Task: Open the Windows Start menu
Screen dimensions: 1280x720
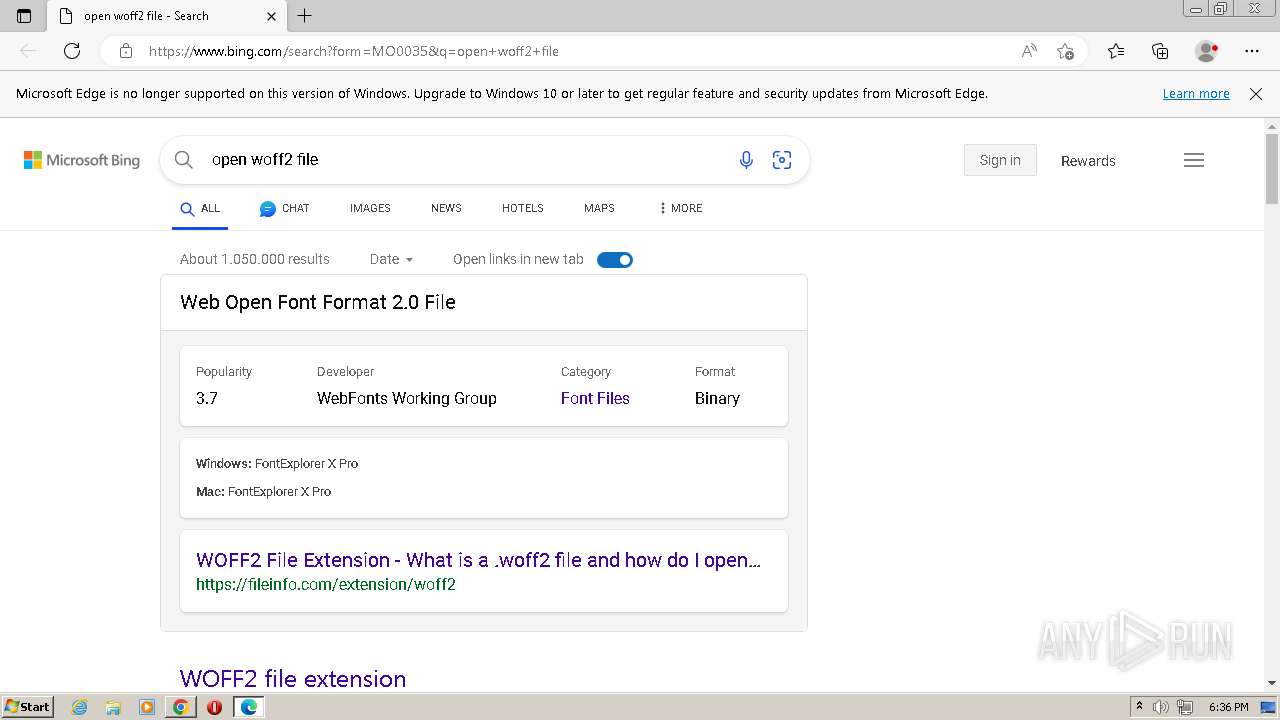Action: [x=27, y=707]
